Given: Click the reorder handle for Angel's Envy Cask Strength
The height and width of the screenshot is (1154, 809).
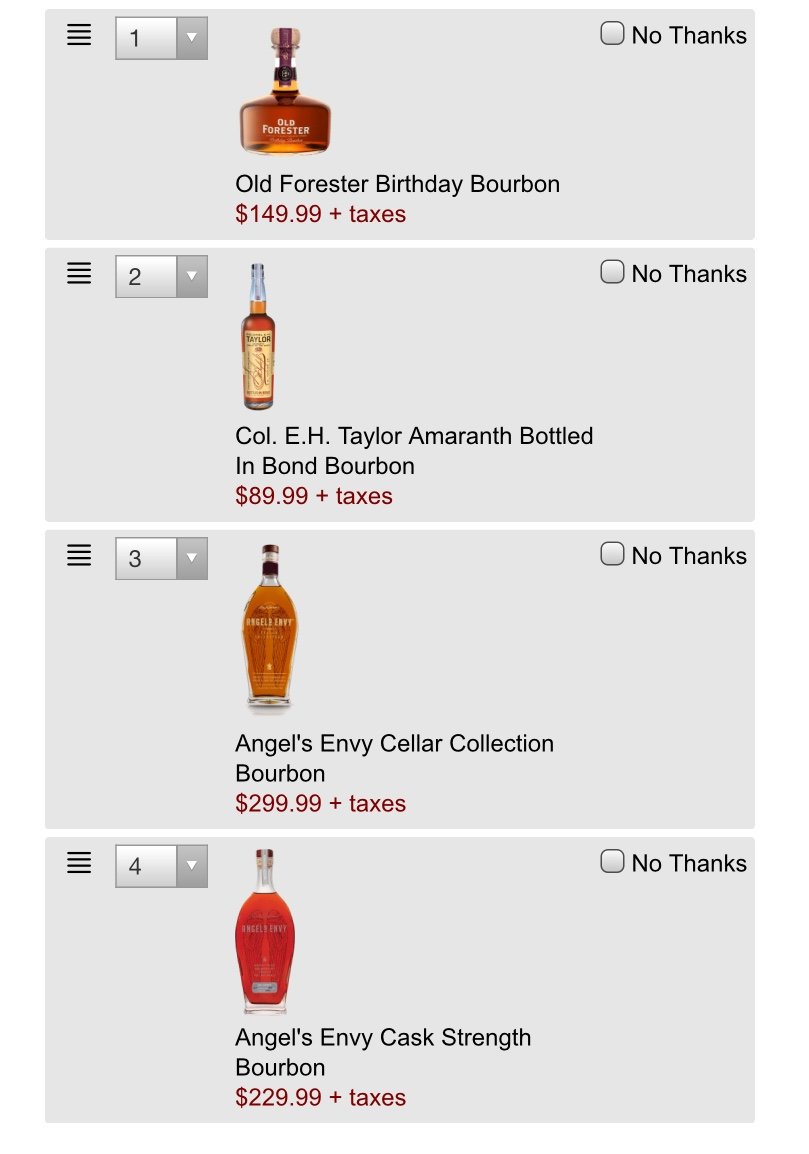Looking at the screenshot, I should (x=80, y=863).
